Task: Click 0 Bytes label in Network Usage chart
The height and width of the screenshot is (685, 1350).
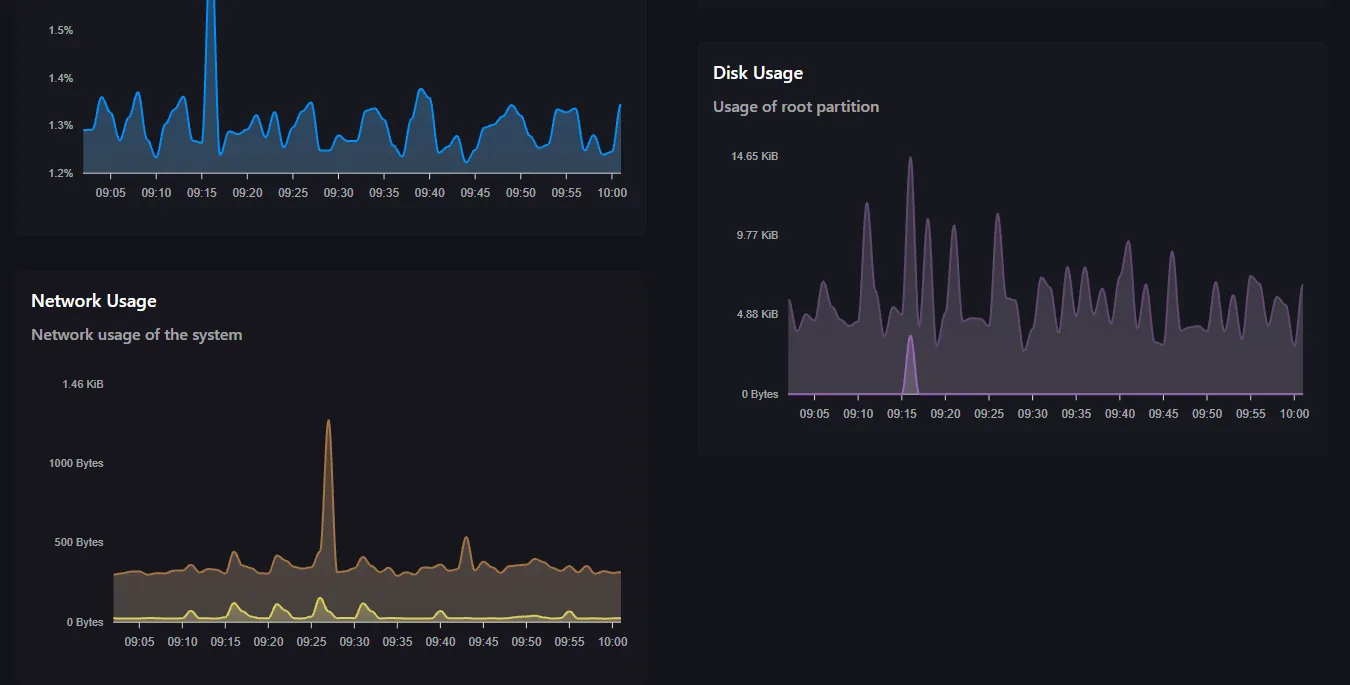Action: [x=86, y=622]
